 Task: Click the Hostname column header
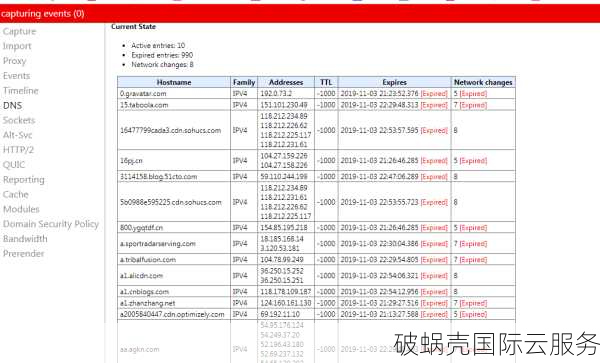pos(174,82)
